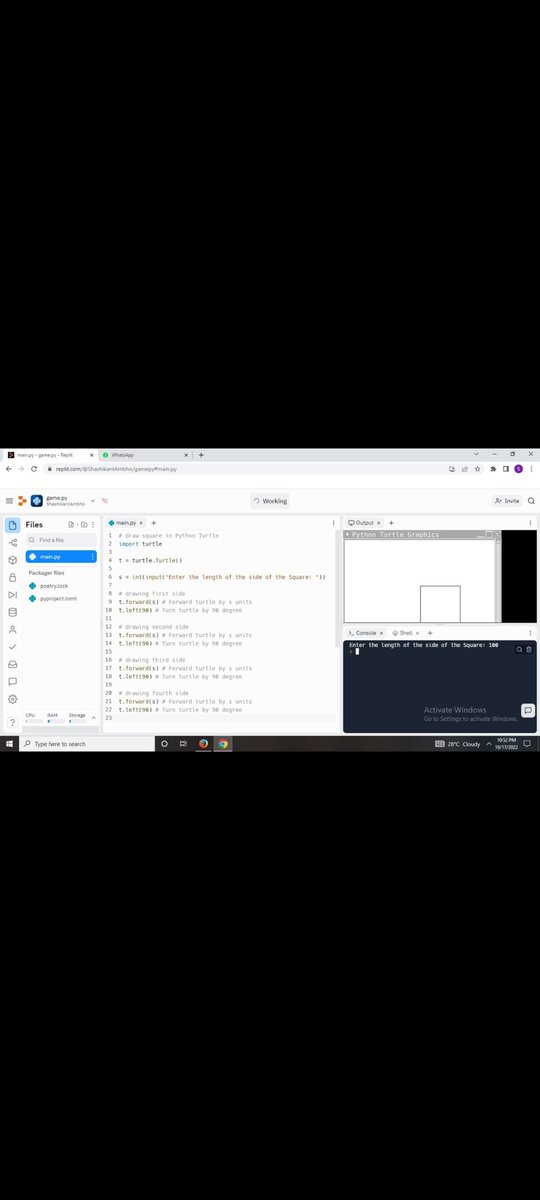Expand the game.py repl name dropdown
Viewport: 540px width, 1200px height.
pyautogui.click(x=93, y=500)
